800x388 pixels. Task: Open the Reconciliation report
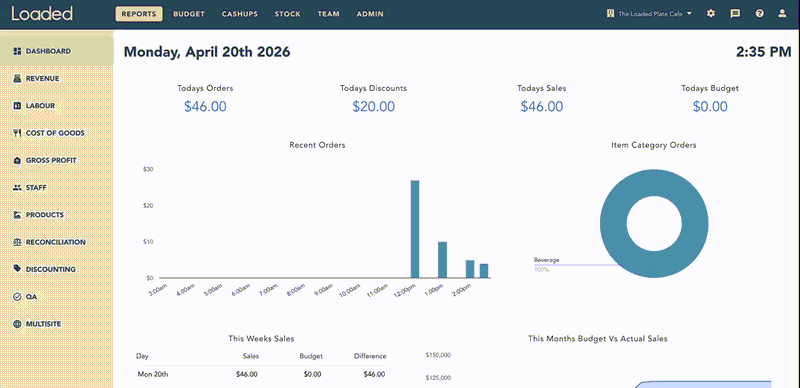(x=57, y=242)
